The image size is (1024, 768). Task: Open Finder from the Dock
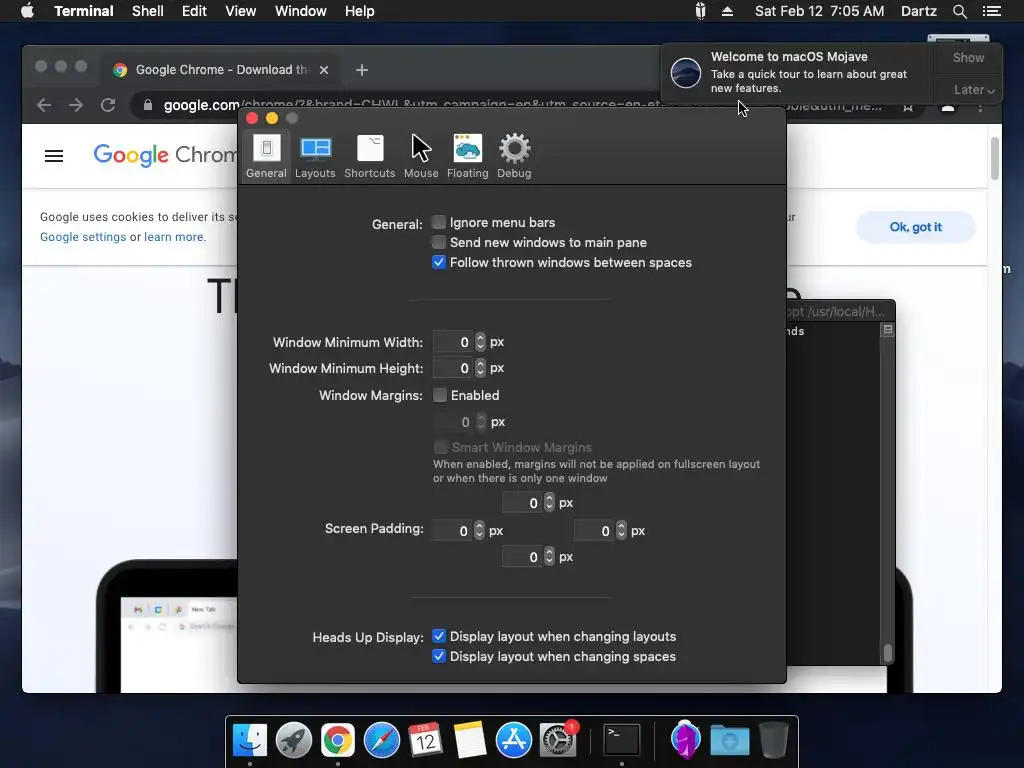(x=249, y=740)
